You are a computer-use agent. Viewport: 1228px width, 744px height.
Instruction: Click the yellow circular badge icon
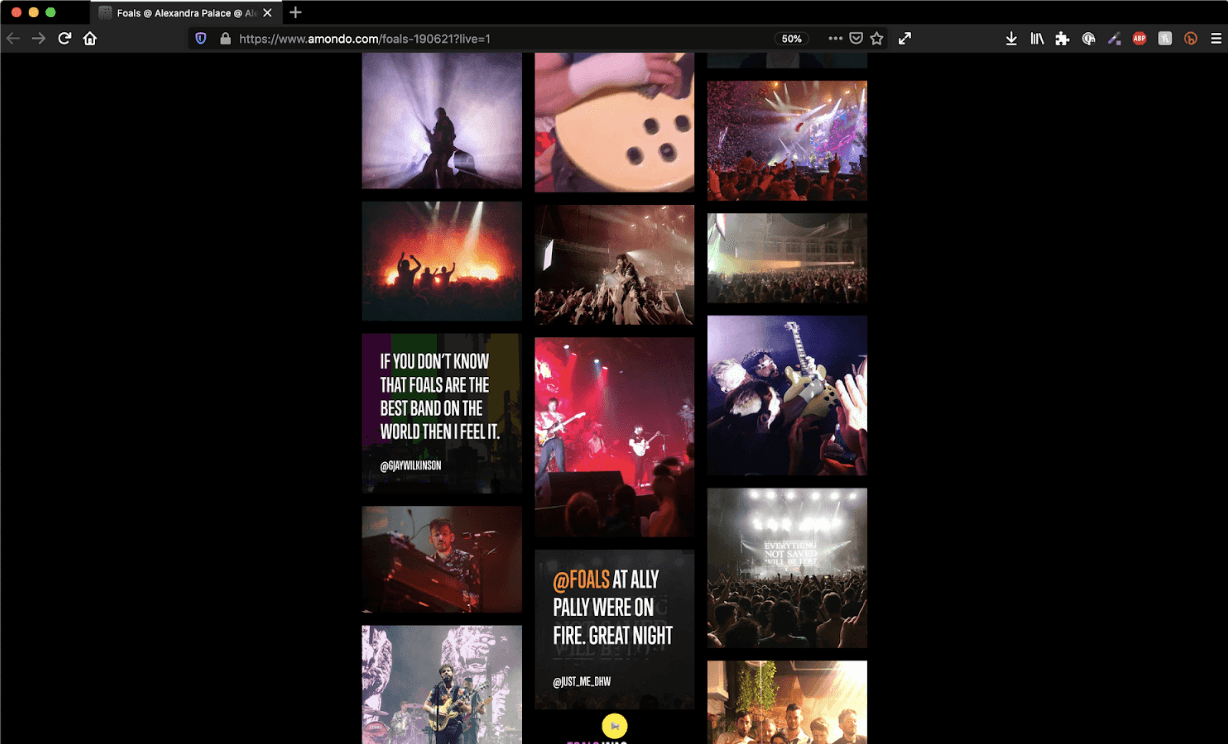tap(614, 725)
